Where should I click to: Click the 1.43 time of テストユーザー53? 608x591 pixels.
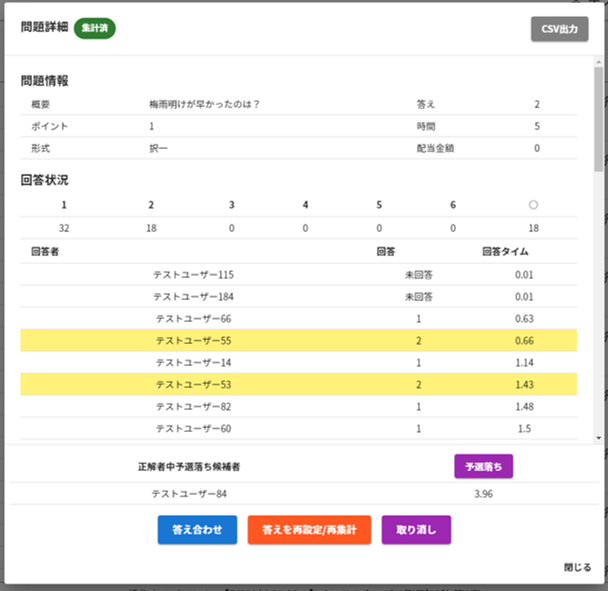click(524, 384)
